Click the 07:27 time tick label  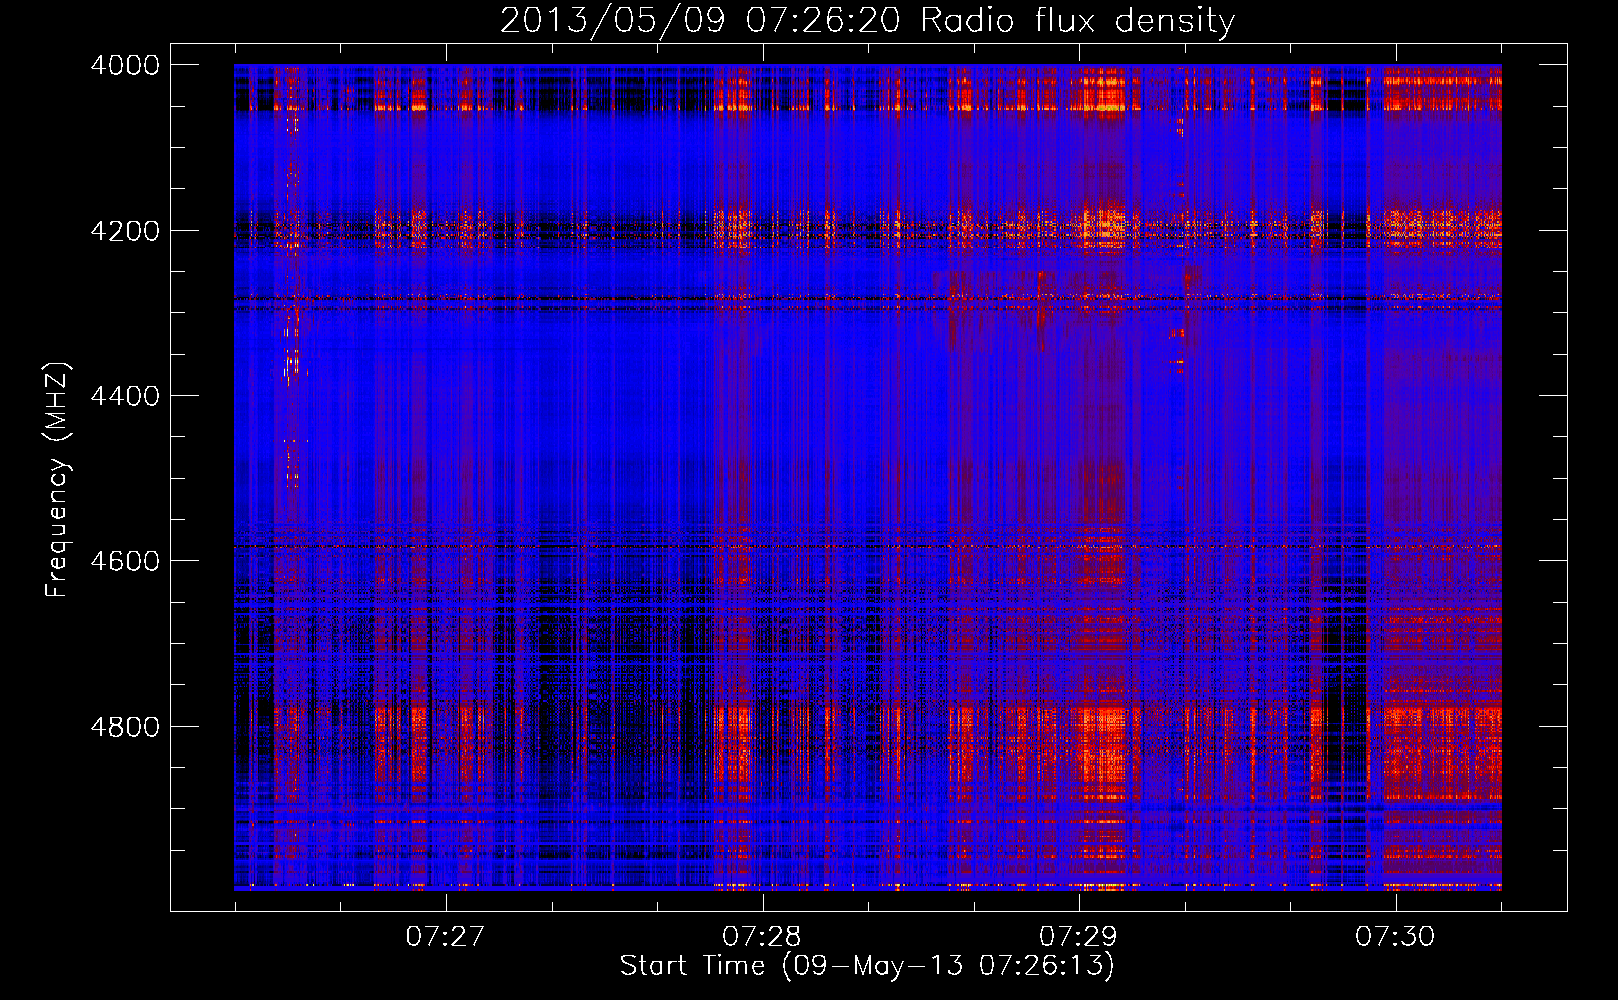click(x=445, y=936)
